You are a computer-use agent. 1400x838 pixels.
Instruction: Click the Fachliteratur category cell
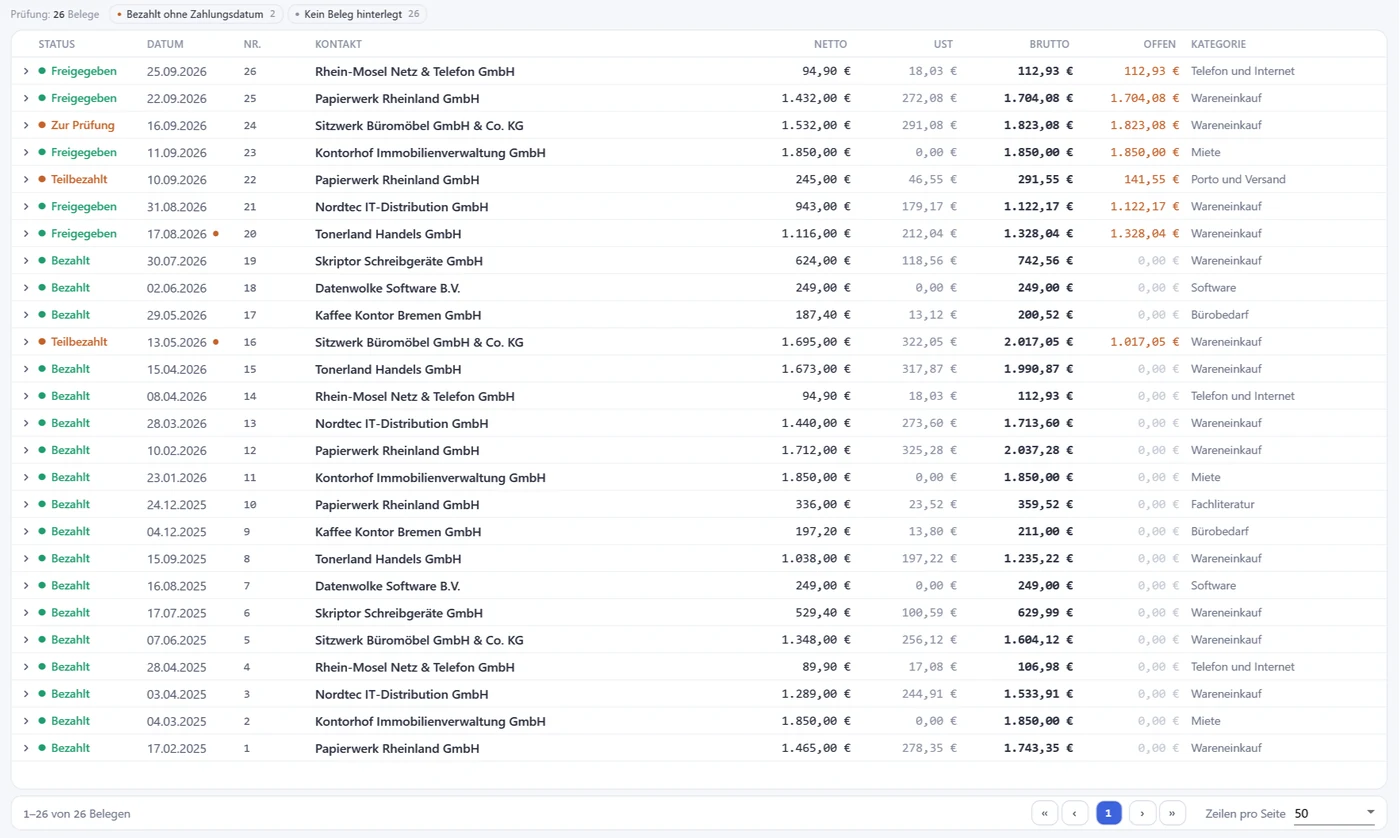(1222, 504)
